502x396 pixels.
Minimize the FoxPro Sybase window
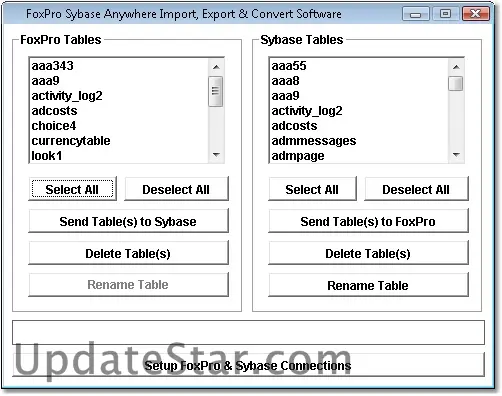click(x=415, y=14)
